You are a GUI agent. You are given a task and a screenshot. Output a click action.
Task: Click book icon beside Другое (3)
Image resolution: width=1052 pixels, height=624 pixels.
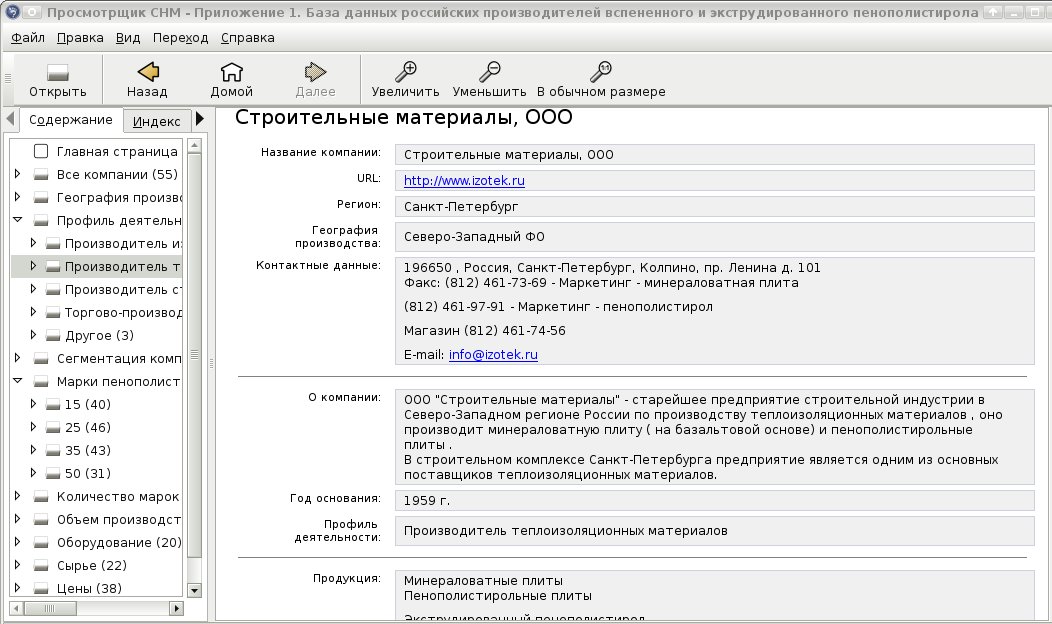click(53, 335)
